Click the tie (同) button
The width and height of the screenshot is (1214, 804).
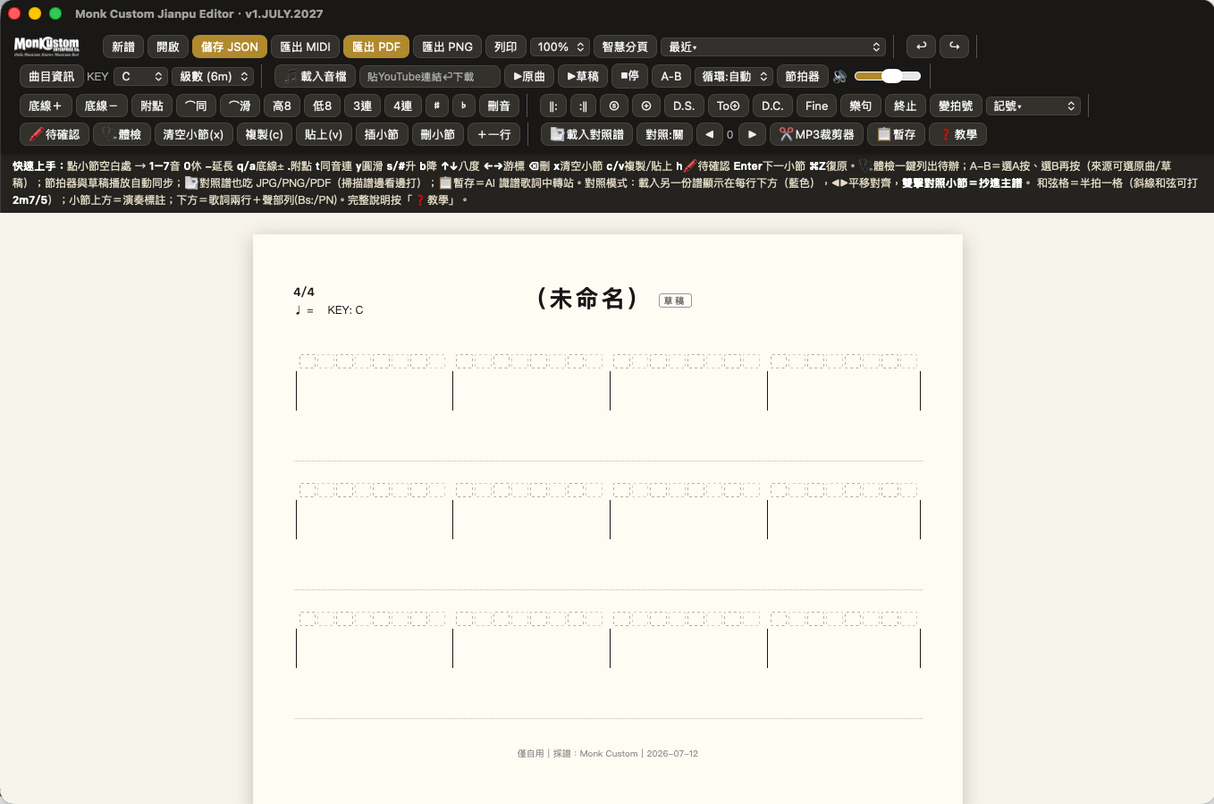pyautogui.click(x=195, y=106)
